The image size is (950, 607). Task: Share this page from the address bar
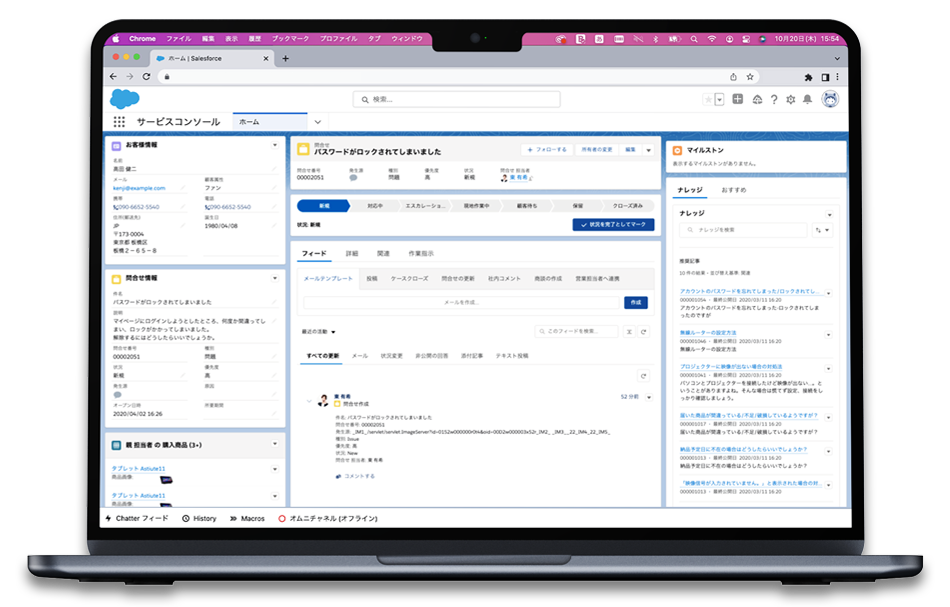[733, 77]
